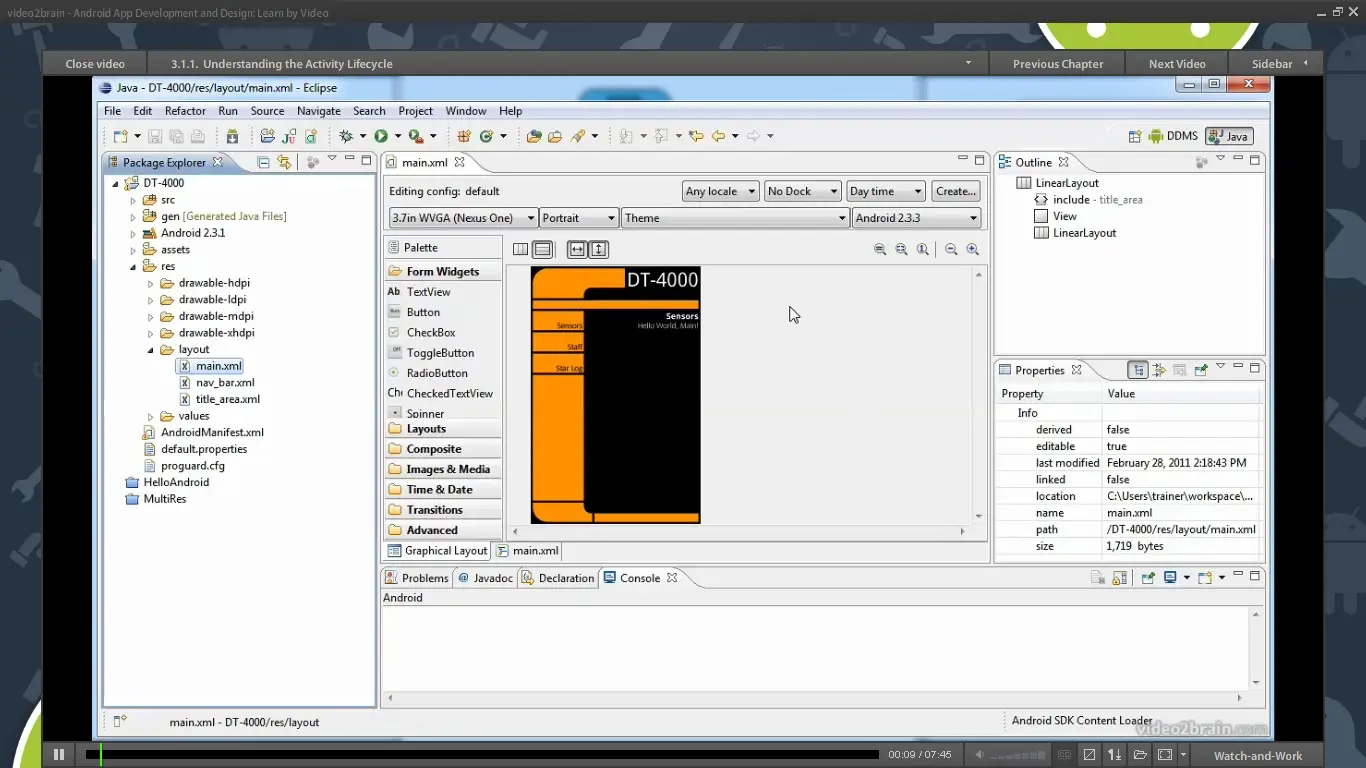Click the Close video button
This screenshot has height=768, width=1366.
coord(95,64)
